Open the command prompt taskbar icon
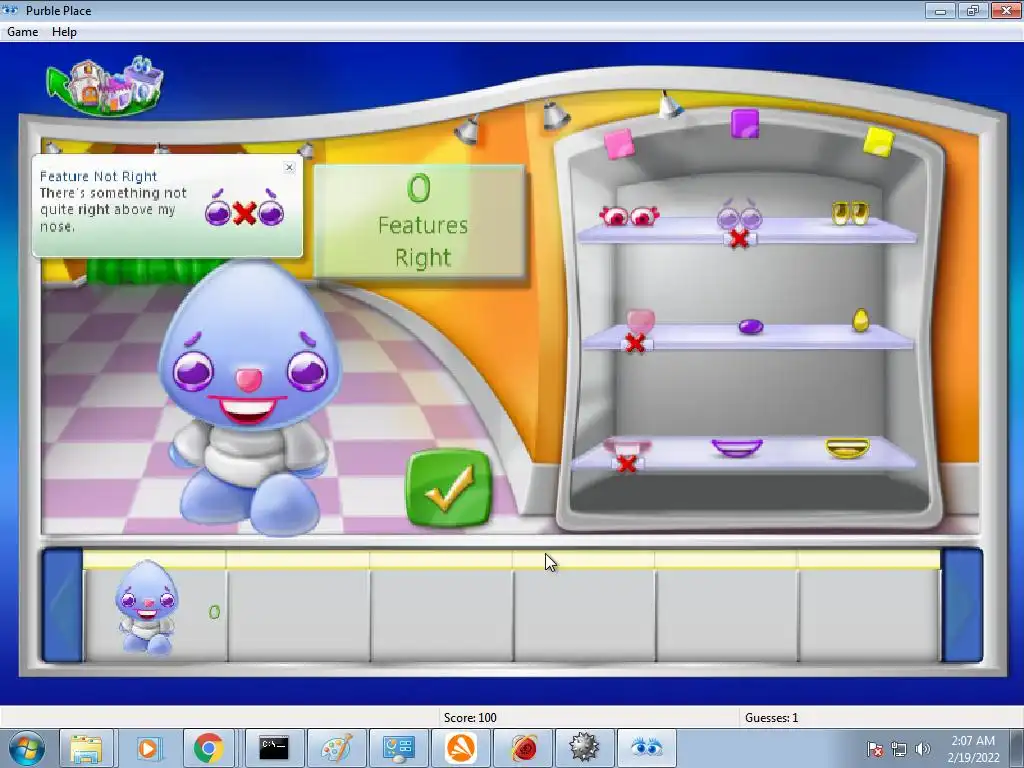This screenshot has width=1024, height=768. click(274, 748)
